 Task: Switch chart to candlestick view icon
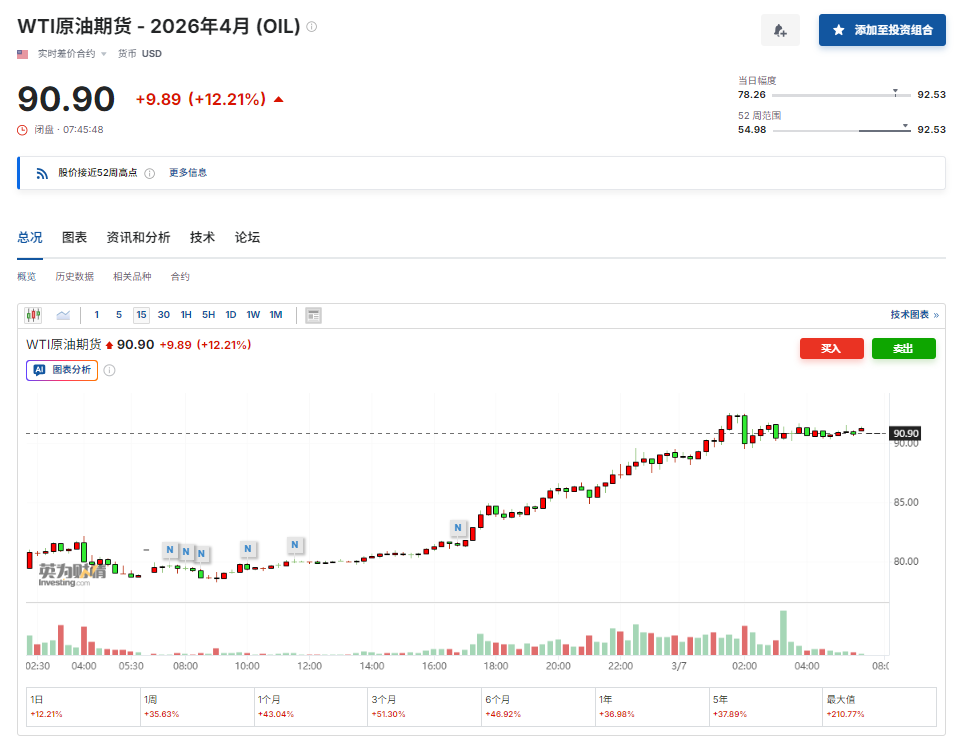tap(34, 315)
